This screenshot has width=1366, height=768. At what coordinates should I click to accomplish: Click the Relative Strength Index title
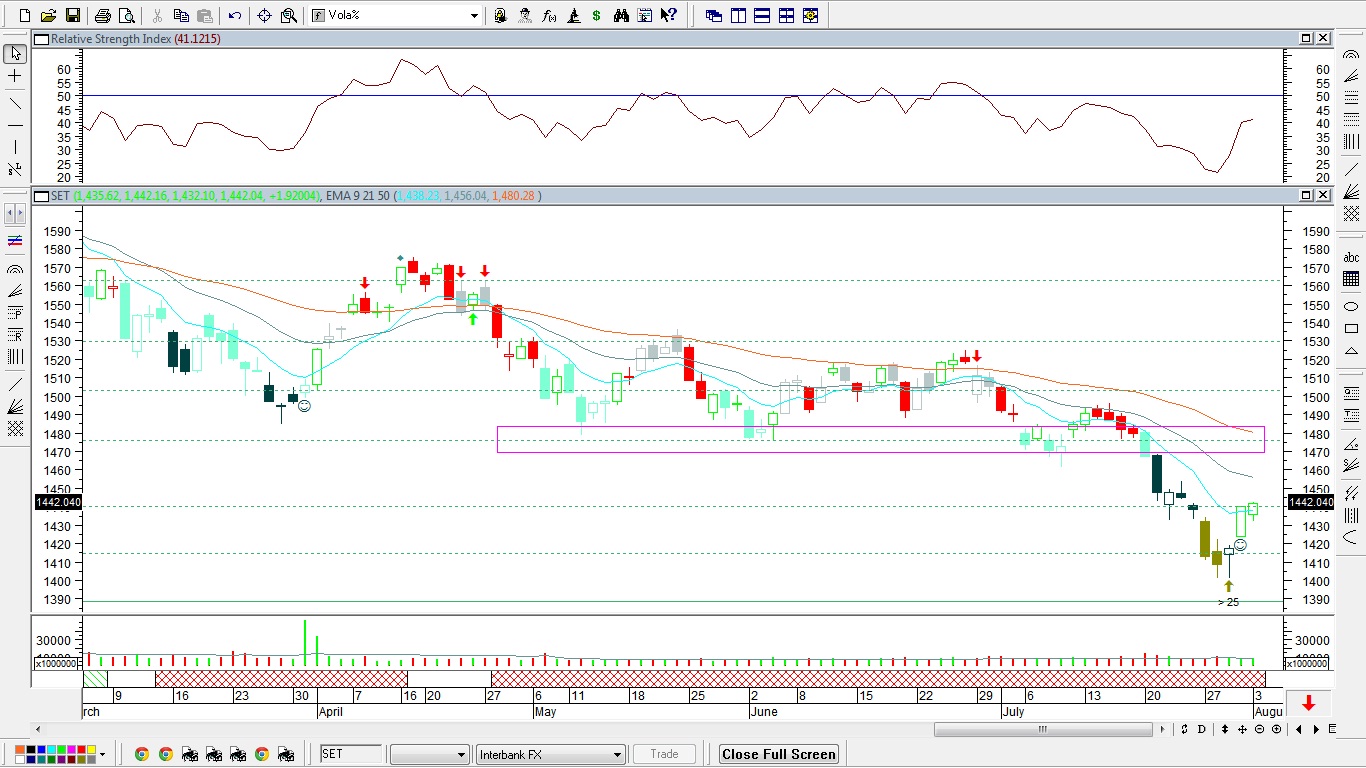111,39
